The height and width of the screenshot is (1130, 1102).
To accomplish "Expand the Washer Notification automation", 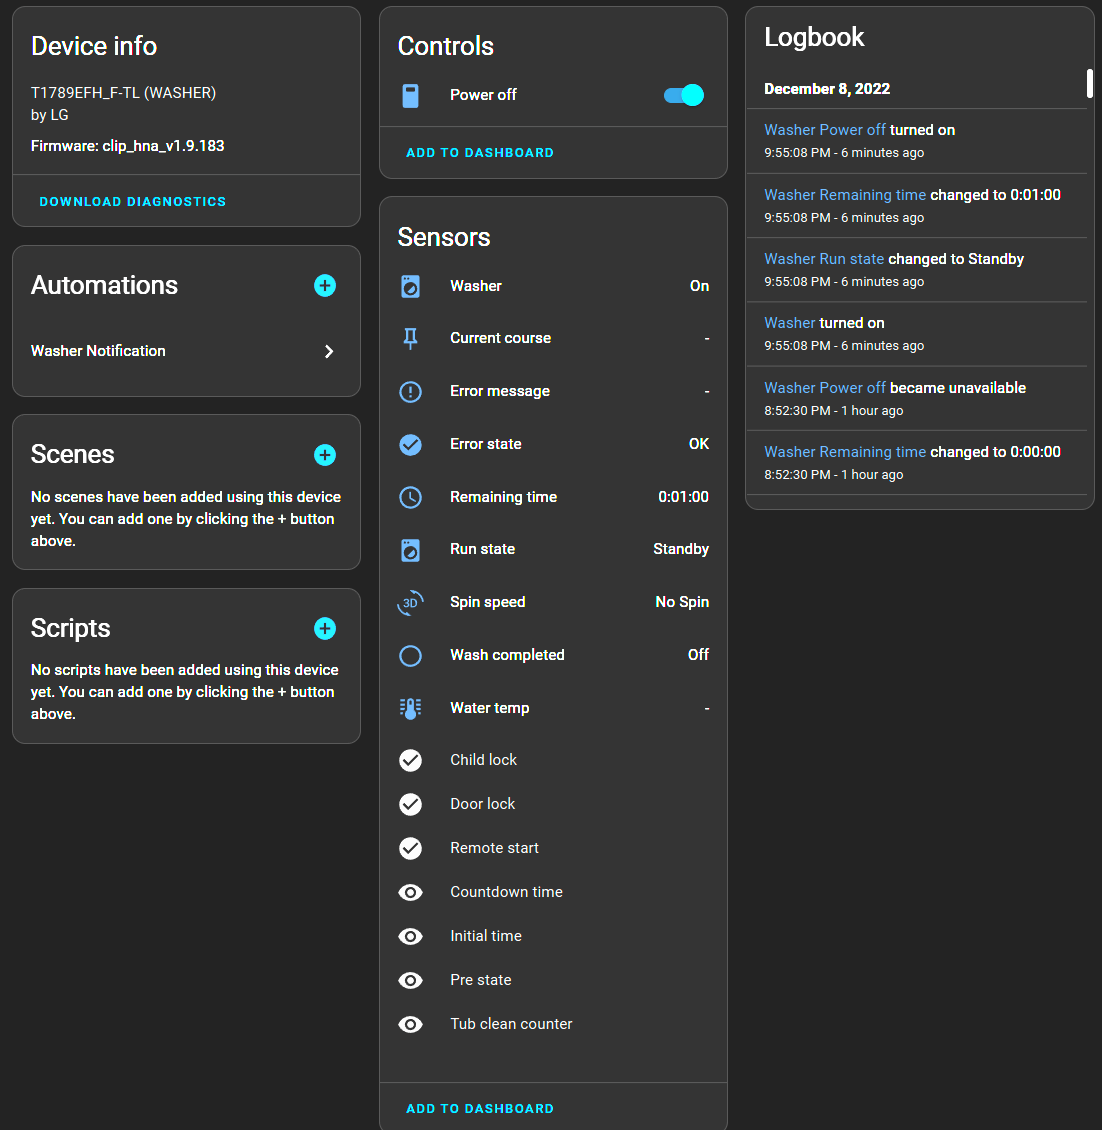I will [x=328, y=351].
